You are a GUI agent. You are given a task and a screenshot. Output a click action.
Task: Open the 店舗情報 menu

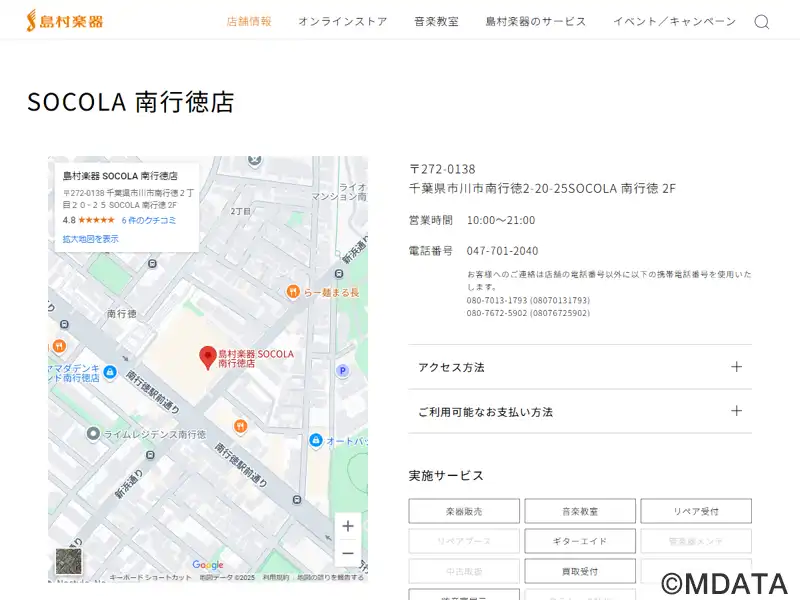pyautogui.click(x=249, y=21)
